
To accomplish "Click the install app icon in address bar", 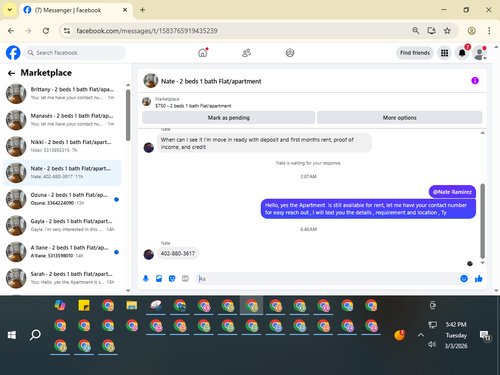I will click(431, 31).
